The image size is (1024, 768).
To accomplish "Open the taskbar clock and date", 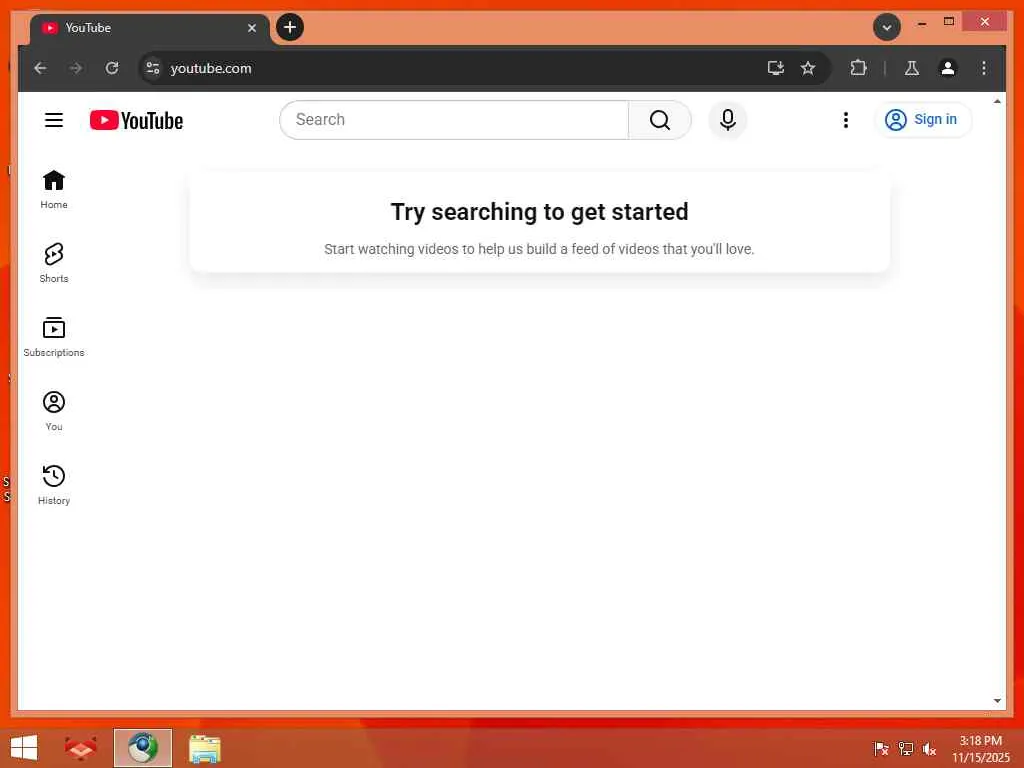I will point(980,749).
